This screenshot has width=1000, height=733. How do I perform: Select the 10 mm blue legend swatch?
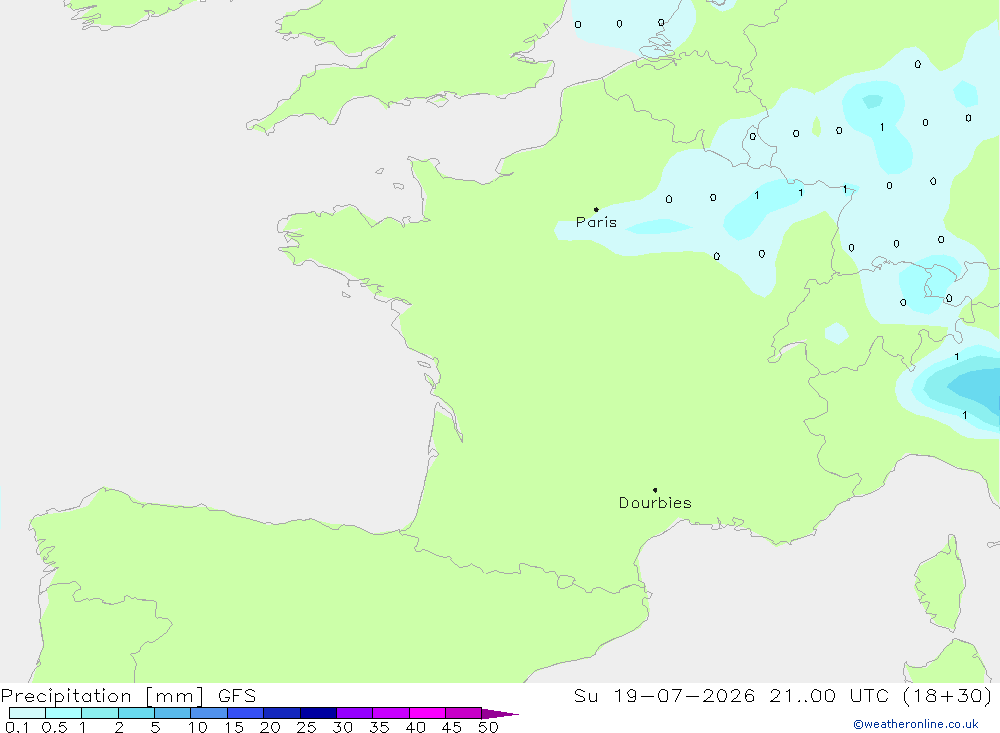click(x=209, y=713)
